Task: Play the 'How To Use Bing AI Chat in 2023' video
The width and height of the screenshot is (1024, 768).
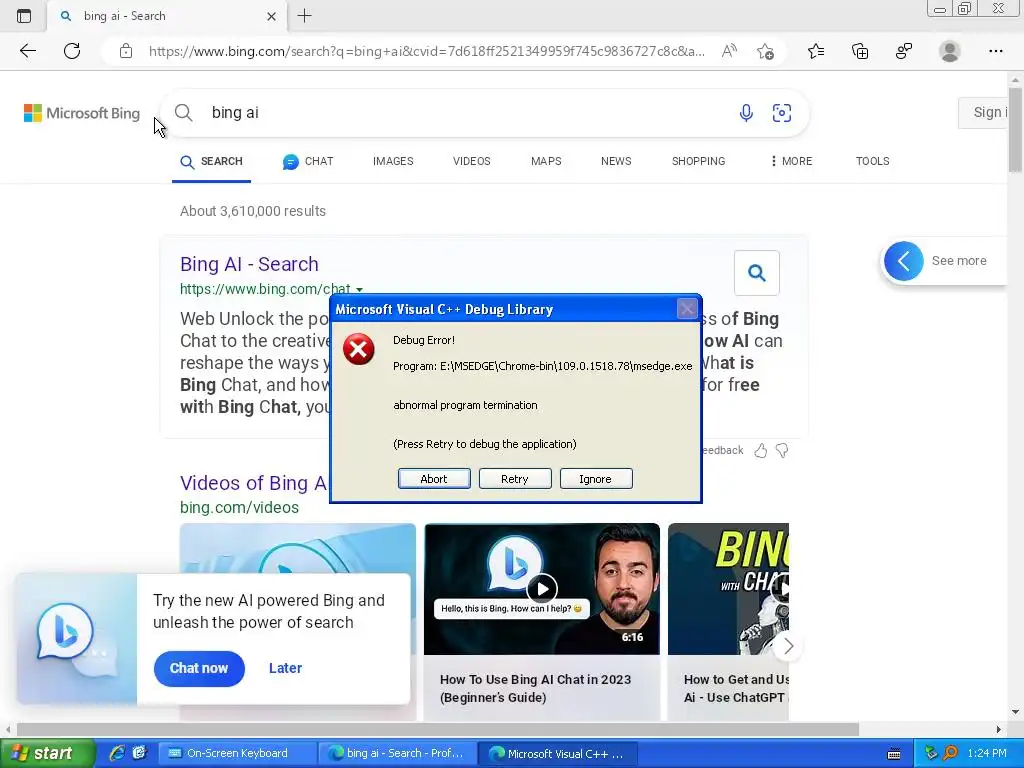Action: click(x=542, y=588)
